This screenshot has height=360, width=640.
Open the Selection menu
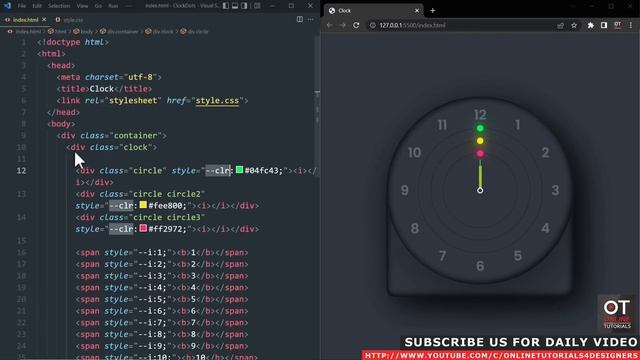[x=59, y=6]
